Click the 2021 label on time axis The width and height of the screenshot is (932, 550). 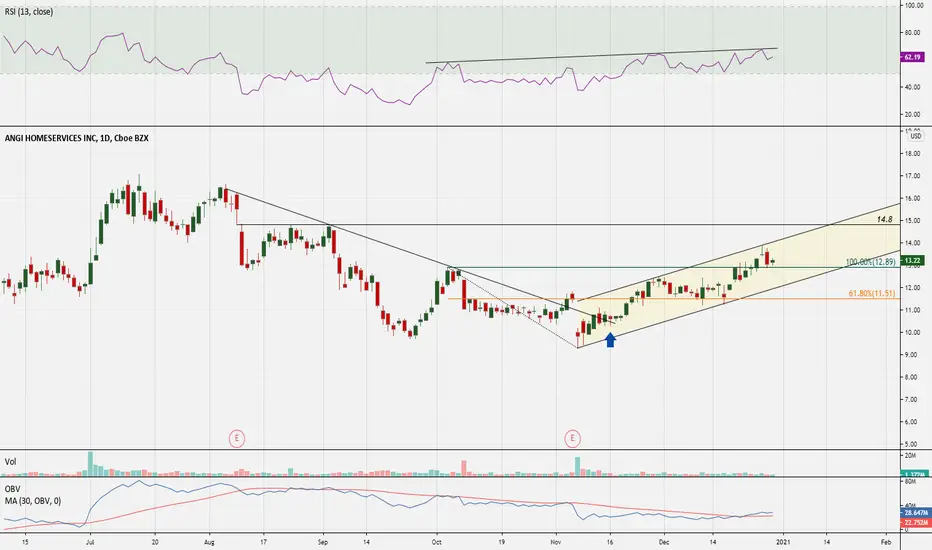(x=783, y=542)
